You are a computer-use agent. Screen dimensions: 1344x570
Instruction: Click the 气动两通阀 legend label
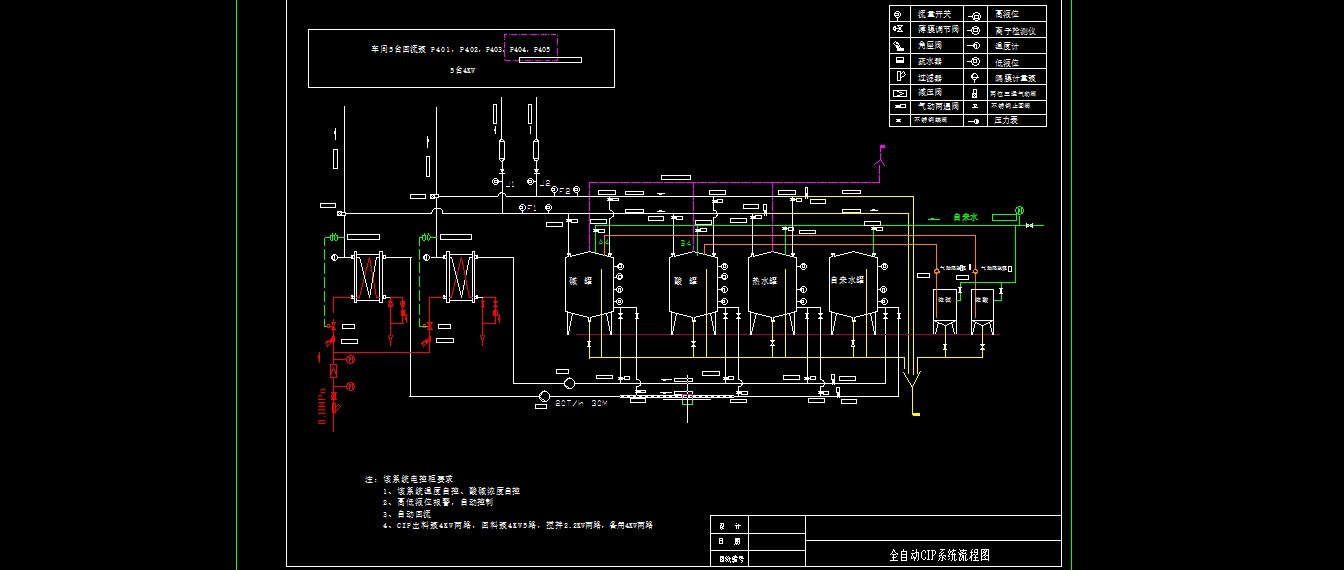click(x=938, y=106)
